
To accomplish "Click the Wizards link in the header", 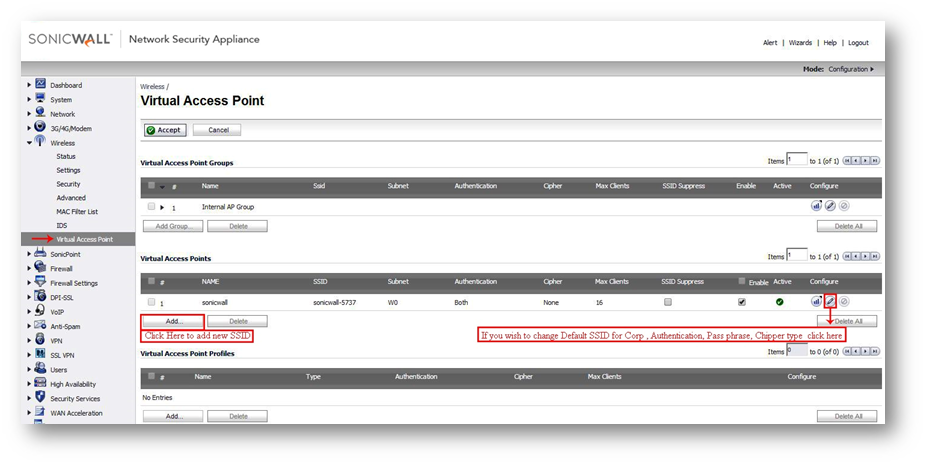I will pyautogui.click(x=800, y=43).
